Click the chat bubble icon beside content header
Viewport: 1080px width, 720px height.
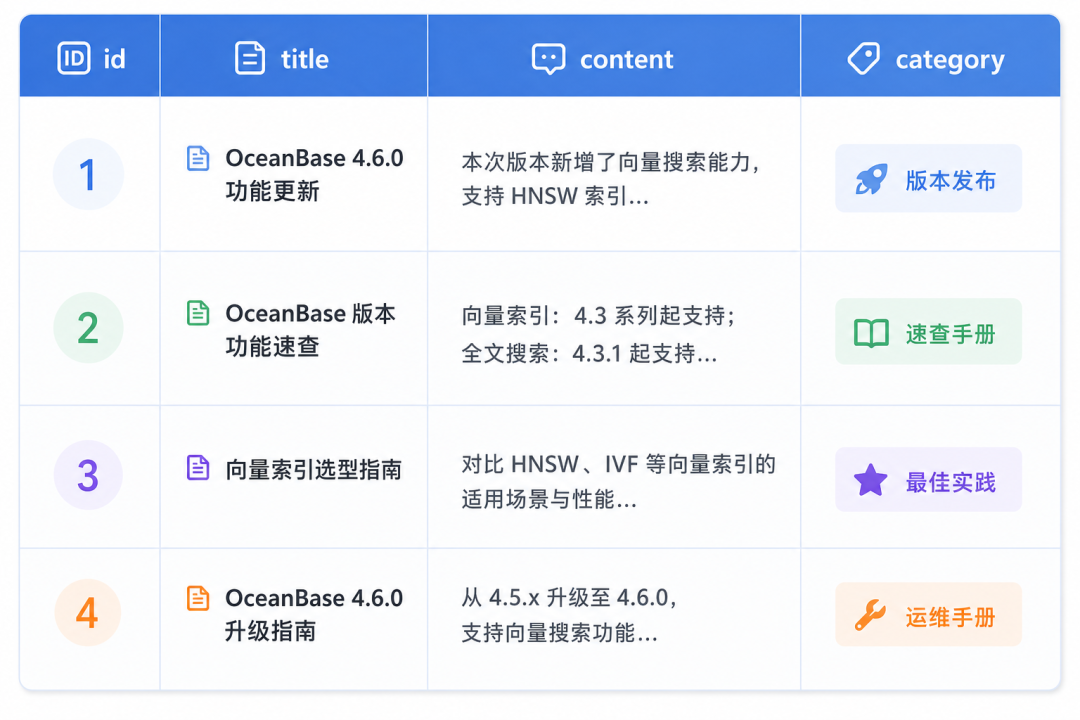click(x=548, y=59)
